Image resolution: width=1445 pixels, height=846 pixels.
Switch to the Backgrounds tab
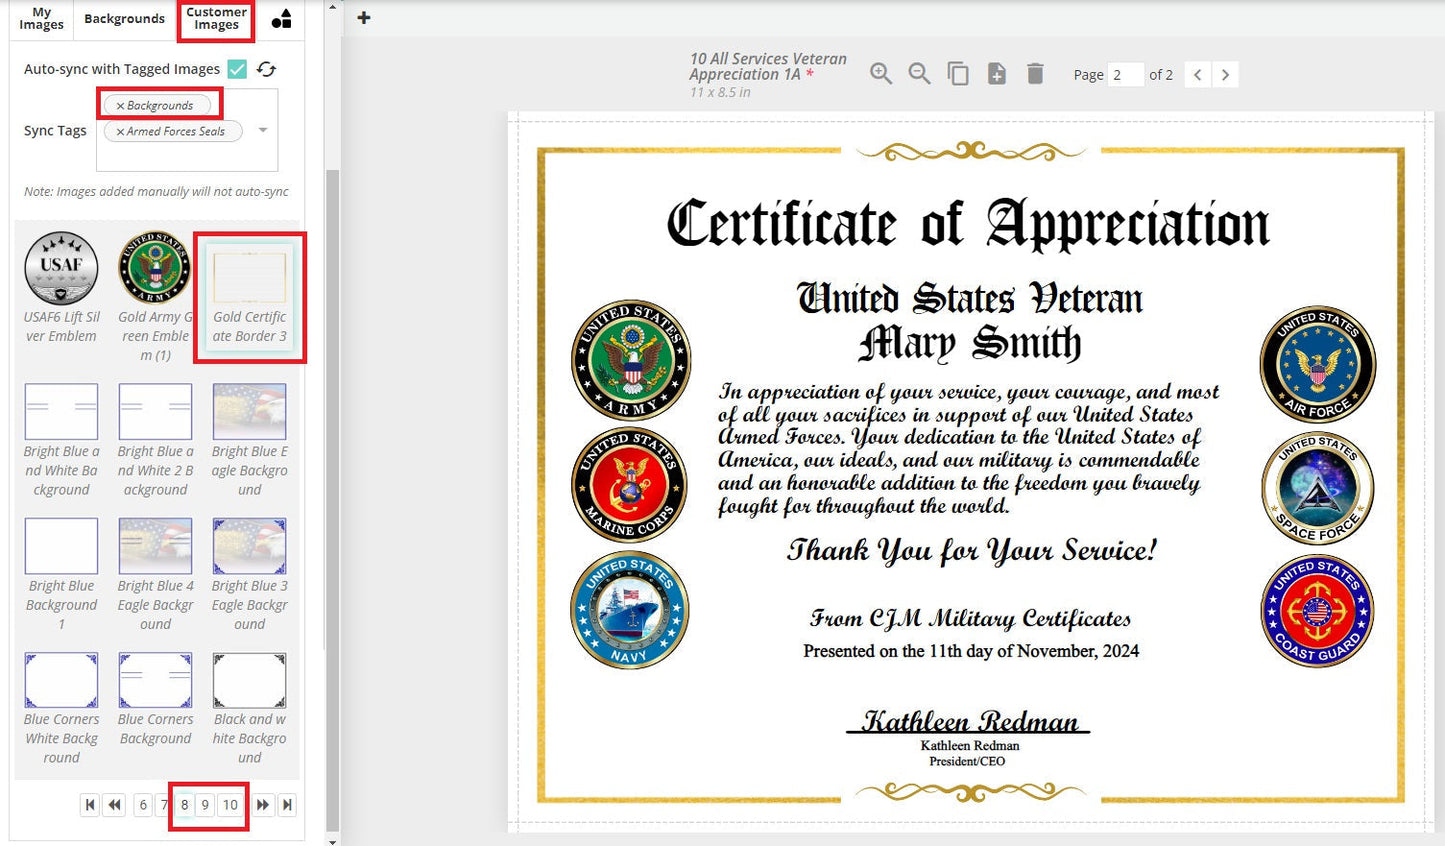coord(124,18)
